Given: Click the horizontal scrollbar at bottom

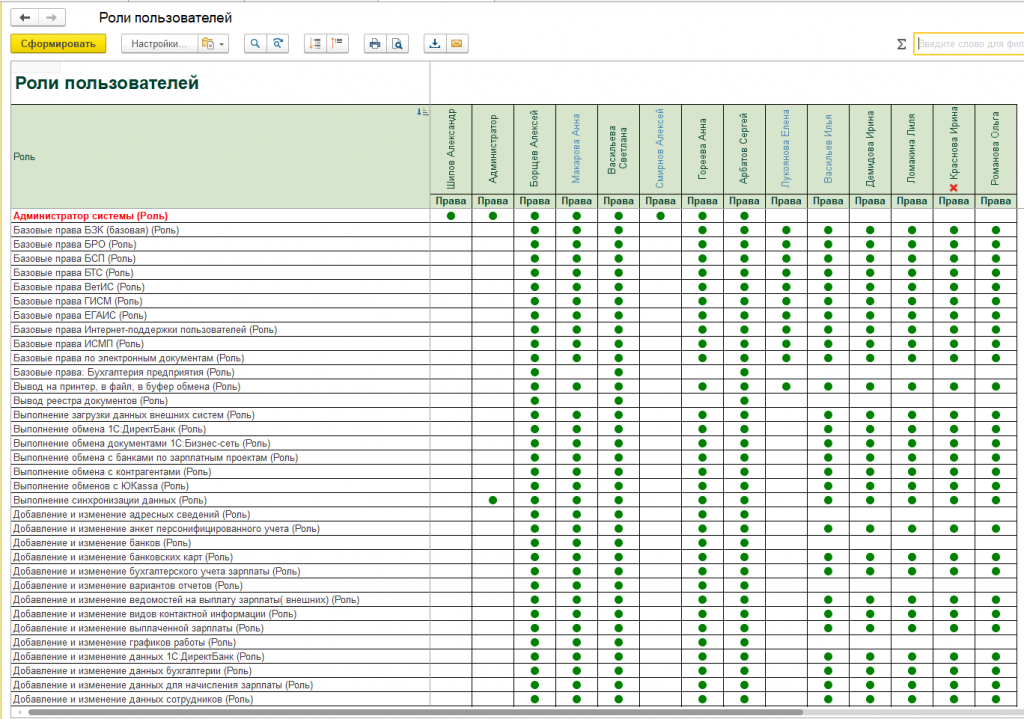Looking at the screenshot, I should pyautogui.click(x=400, y=713).
